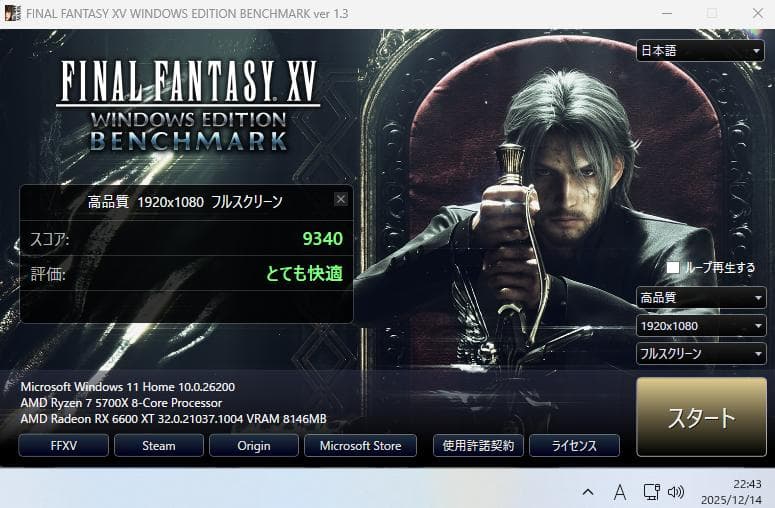Close the benchmark score results panel
This screenshot has height=508, width=775.
tap(341, 199)
